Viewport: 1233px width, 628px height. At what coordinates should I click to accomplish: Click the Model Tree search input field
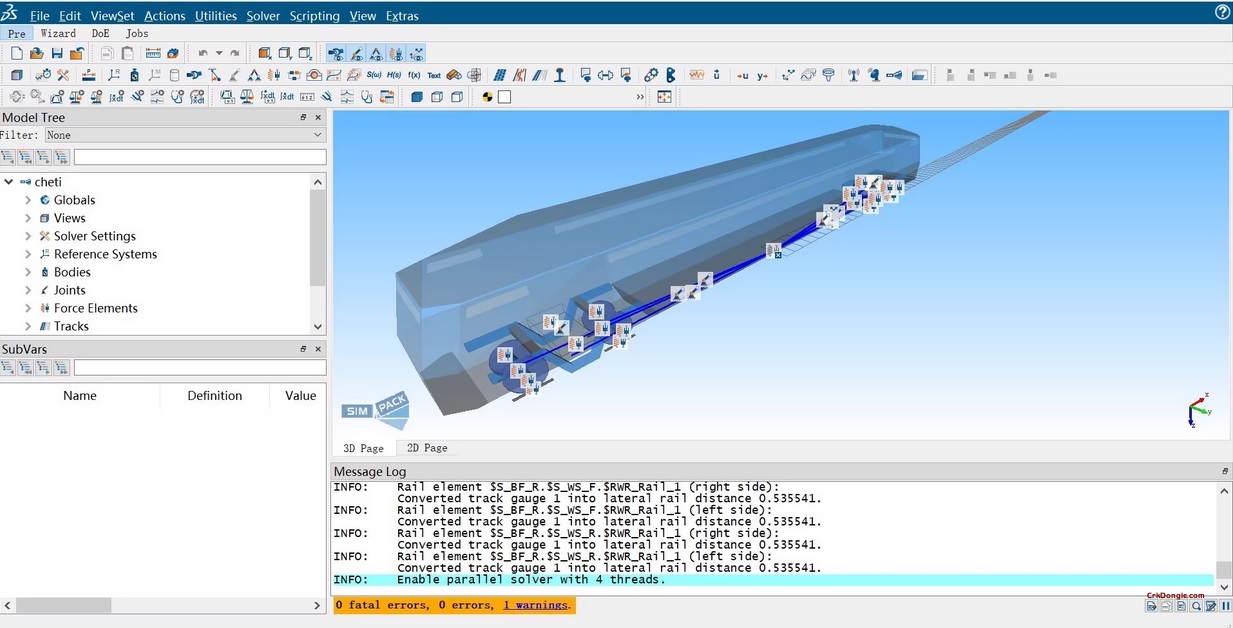[x=200, y=157]
